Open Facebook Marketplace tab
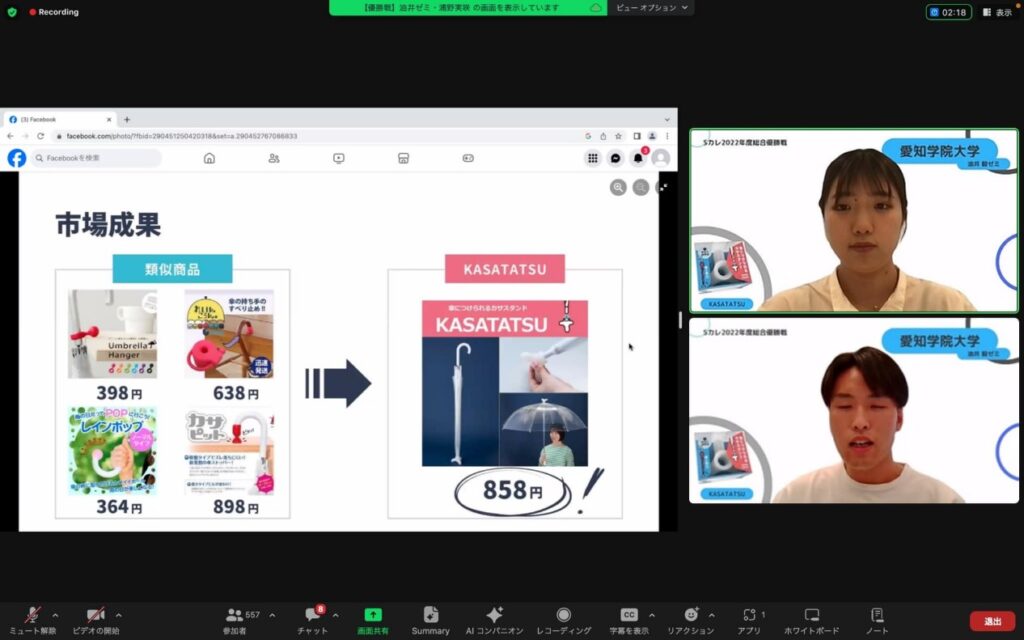1024x640 pixels. pos(403,158)
